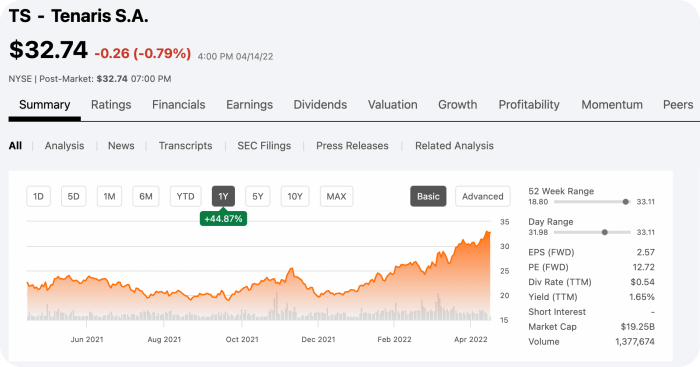The image size is (700, 367).
Task: Select the 6M chart period
Action: 146,196
